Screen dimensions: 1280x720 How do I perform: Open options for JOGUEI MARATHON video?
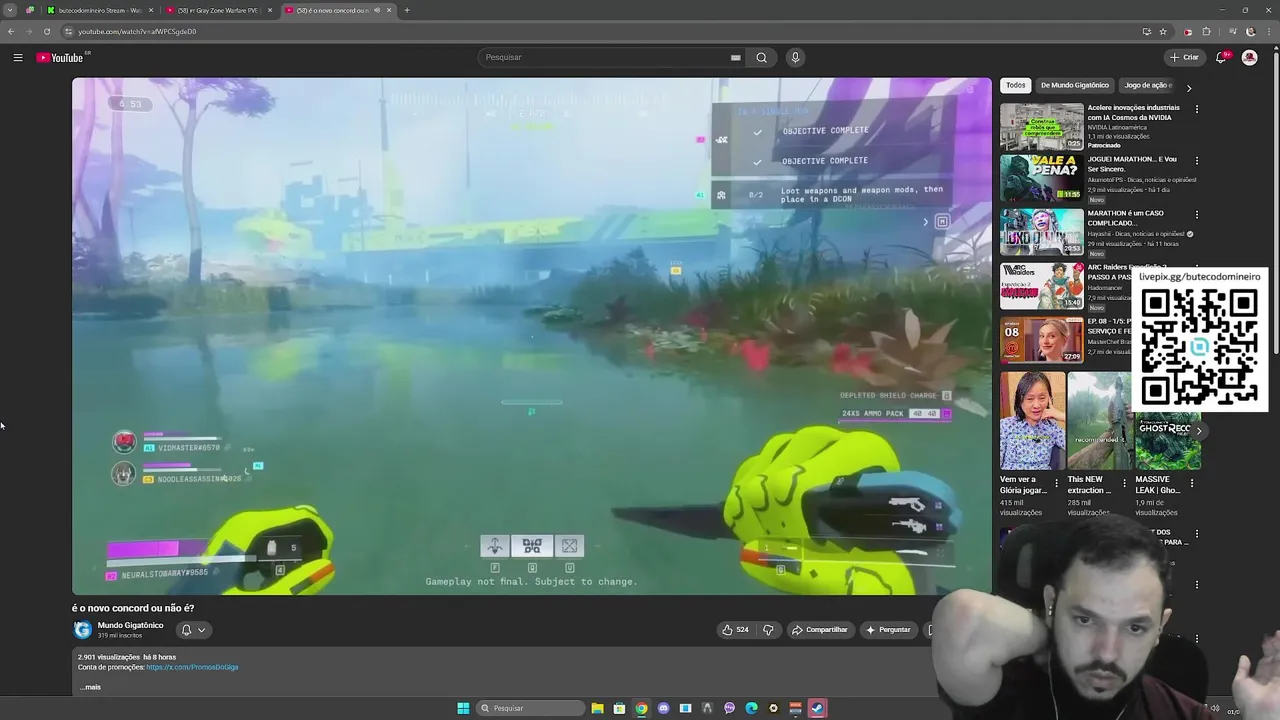click(1196, 160)
